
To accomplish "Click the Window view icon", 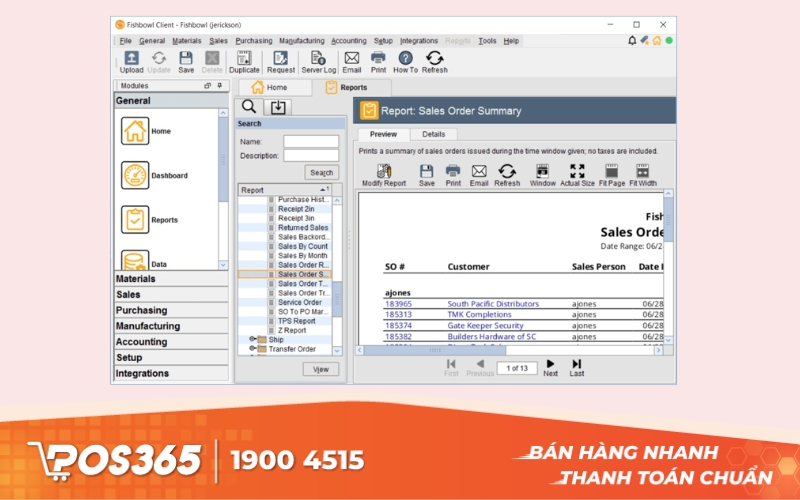I will [542, 171].
